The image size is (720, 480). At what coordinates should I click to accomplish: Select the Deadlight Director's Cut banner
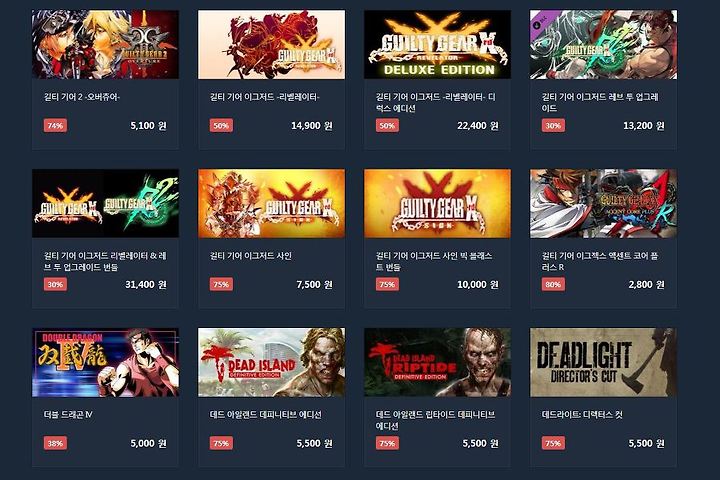(603, 362)
